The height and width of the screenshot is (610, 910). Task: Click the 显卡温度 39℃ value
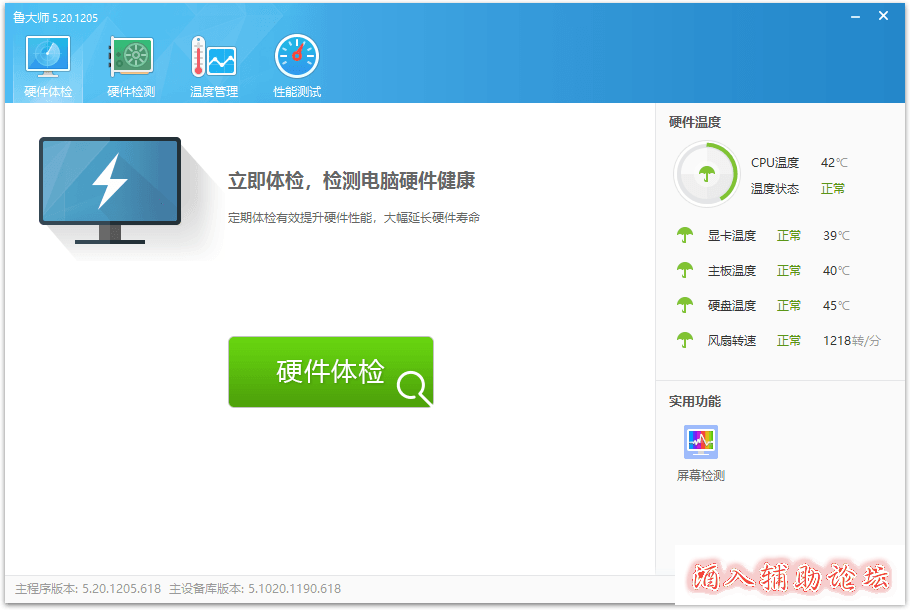point(836,236)
